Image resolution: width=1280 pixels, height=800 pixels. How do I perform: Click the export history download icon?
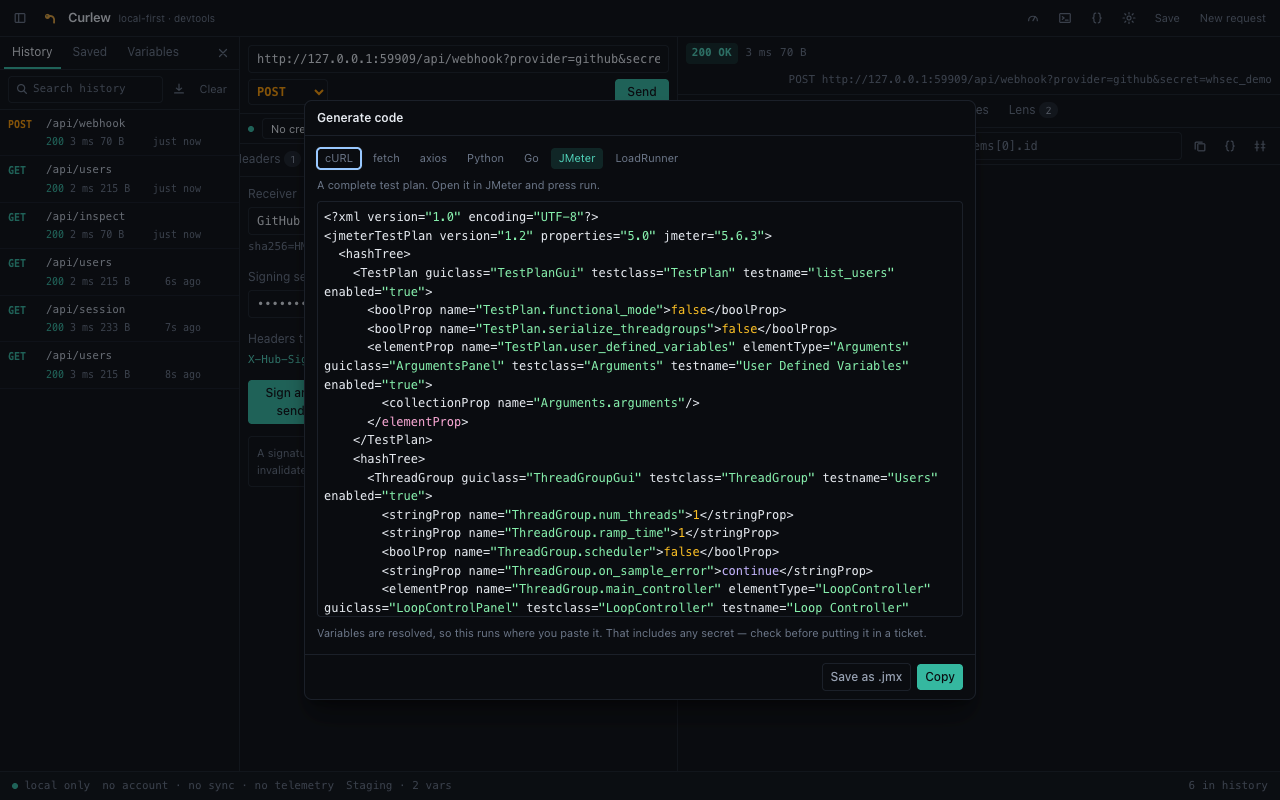click(179, 89)
